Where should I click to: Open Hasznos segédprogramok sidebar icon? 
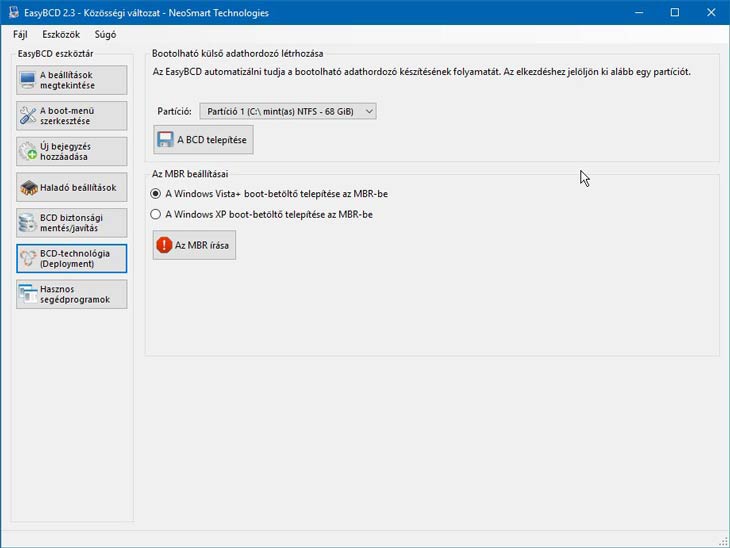29,294
